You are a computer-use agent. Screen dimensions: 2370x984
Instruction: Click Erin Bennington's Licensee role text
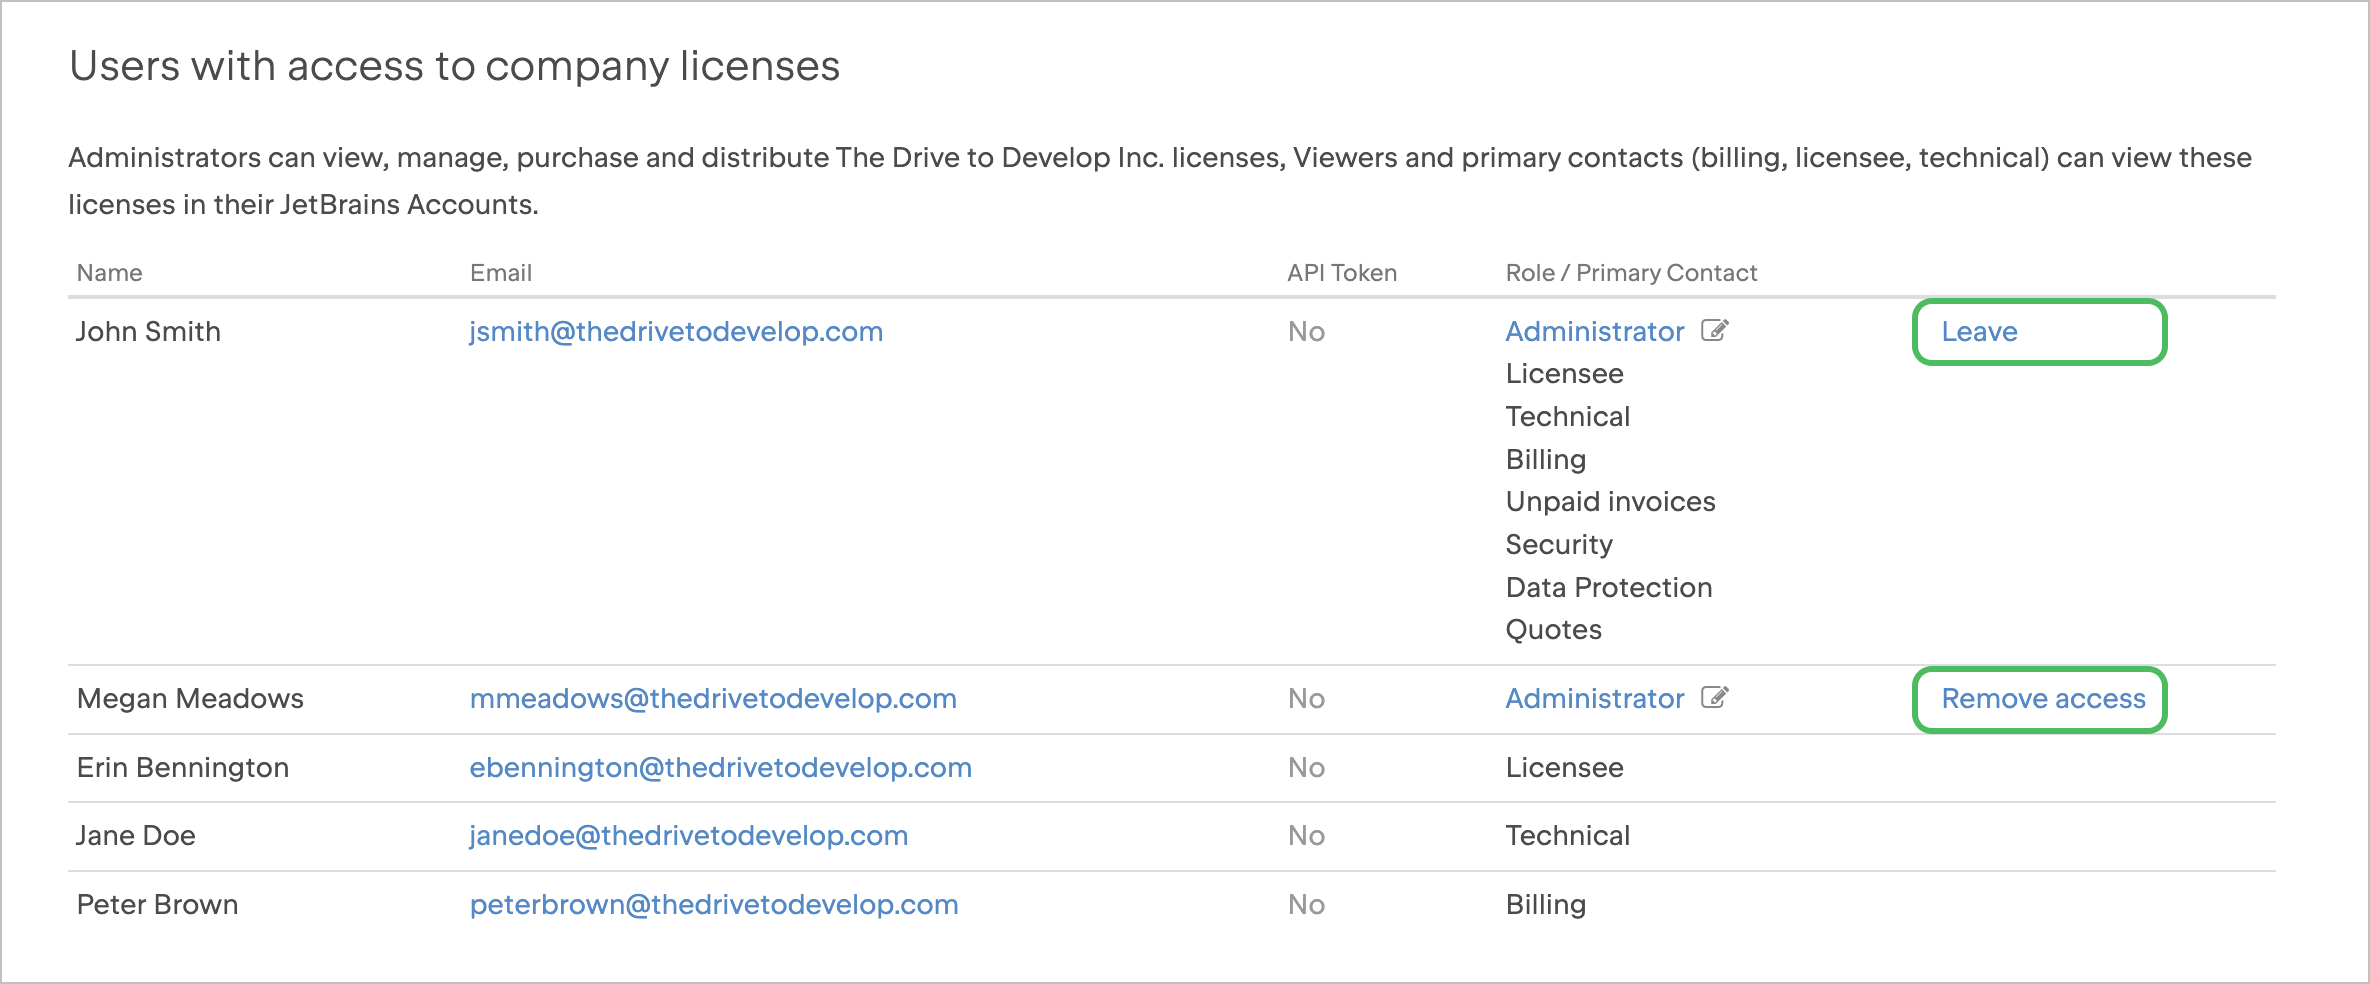[x=1564, y=768]
